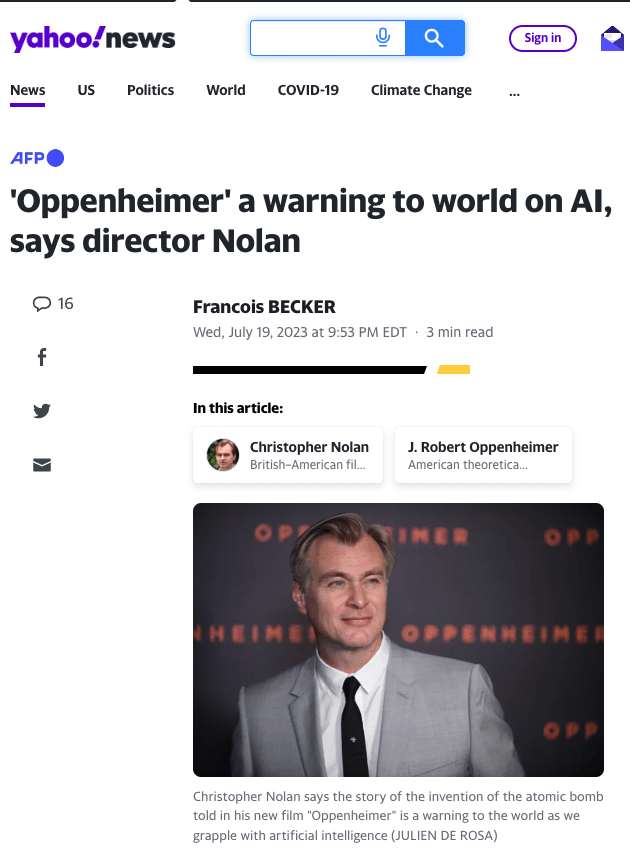The width and height of the screenshot is (630, 853).
Task: Share article via Facebook icon
Action: (x=42, y=357)
